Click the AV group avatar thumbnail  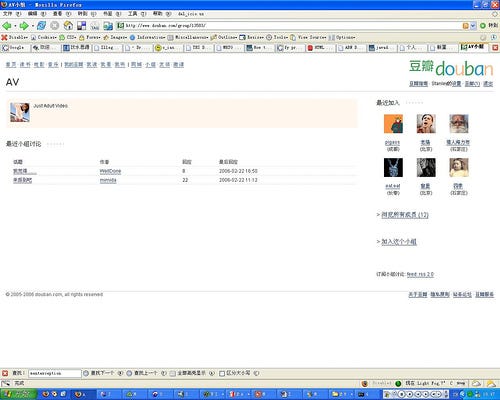tap(20, 112)
